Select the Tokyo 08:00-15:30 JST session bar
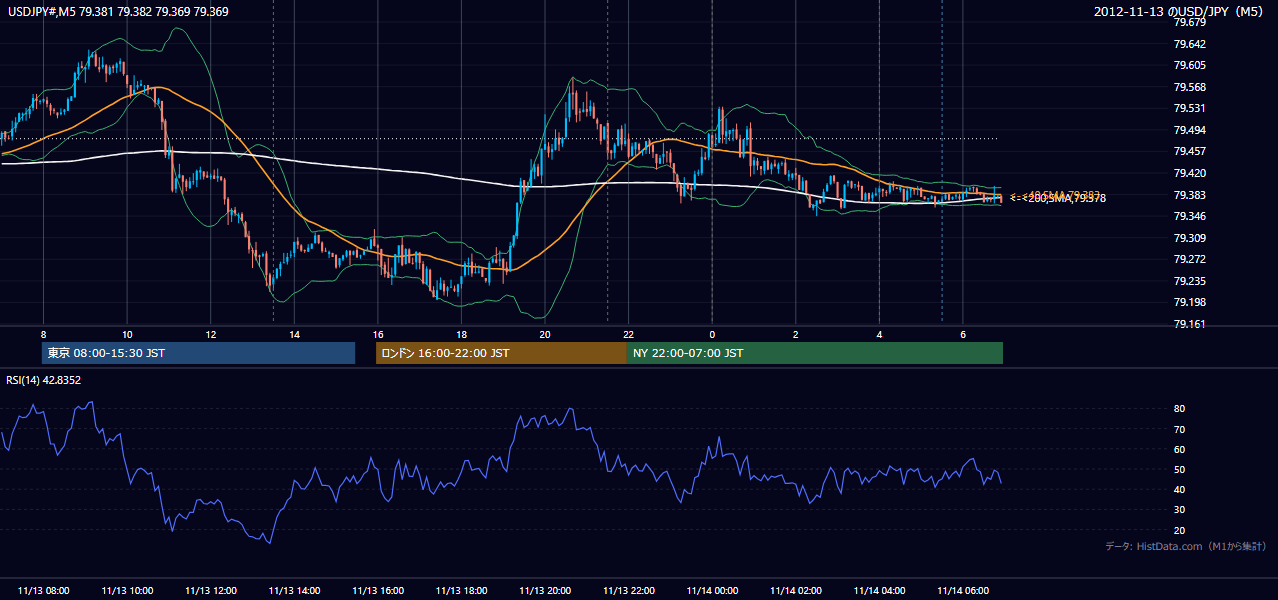 198,353
